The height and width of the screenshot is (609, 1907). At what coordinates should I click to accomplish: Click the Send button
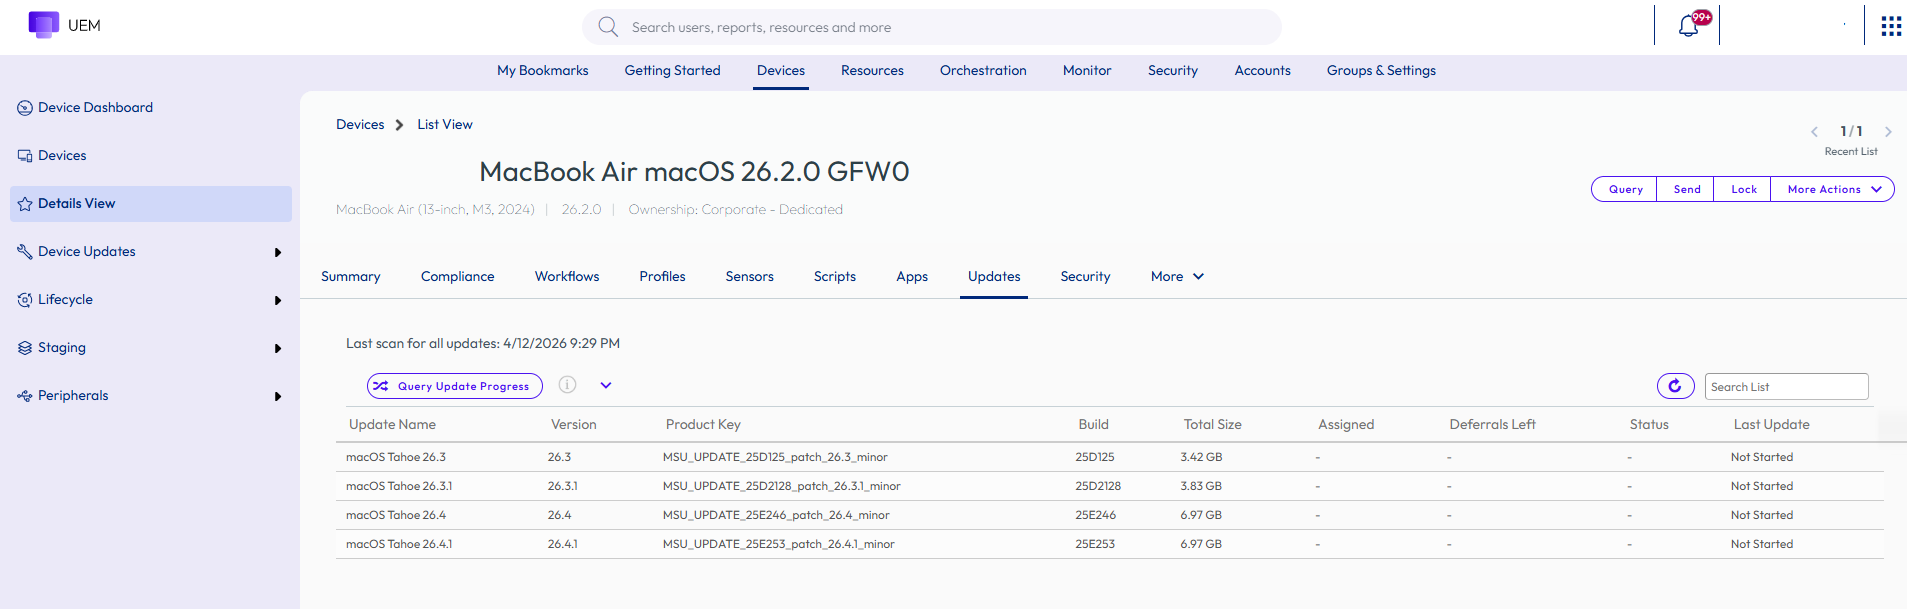(x=1686, y=189)
